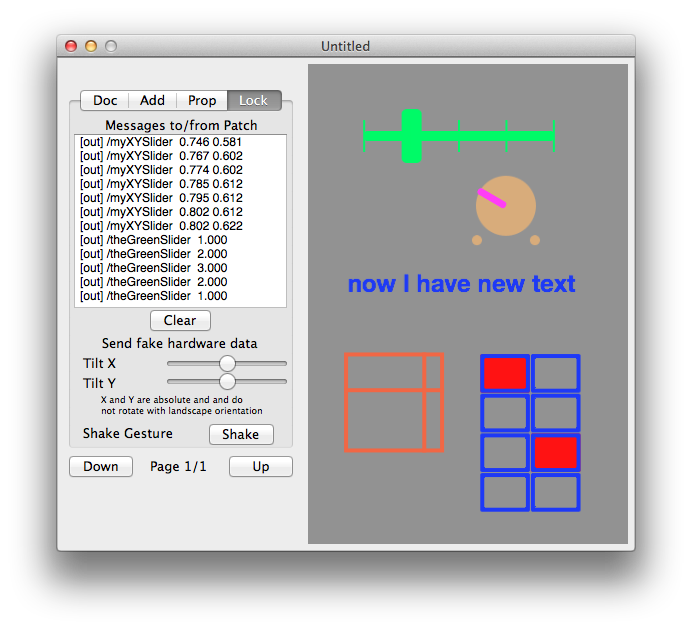Click the blue 'now I have new text' label
692x630 pixels.
point(461,284)
